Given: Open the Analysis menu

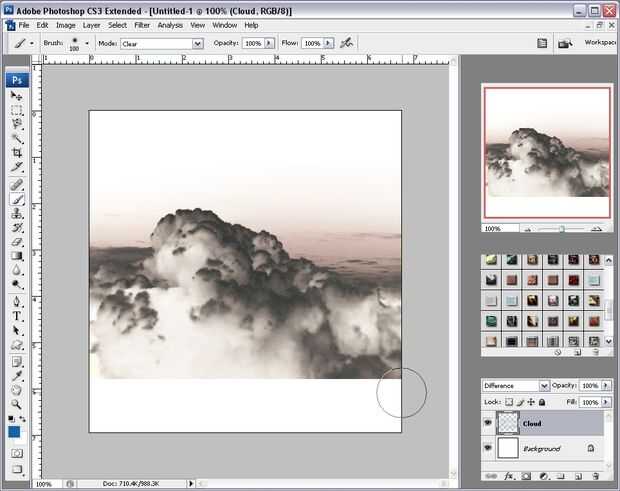Looking at the screenshot, I should point(170,25).
